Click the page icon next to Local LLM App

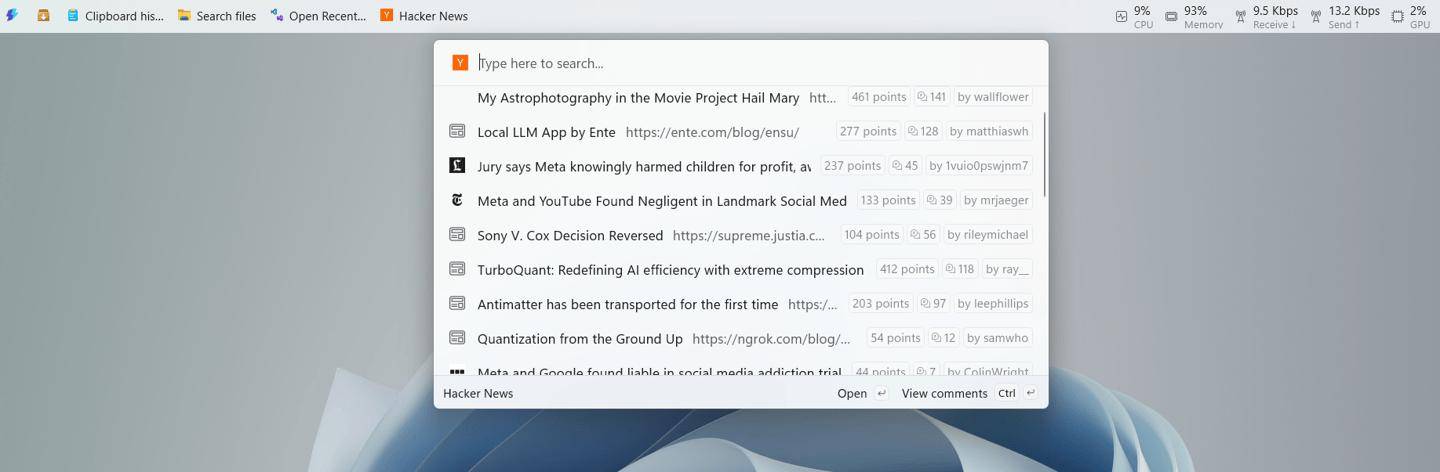click(x=457, y=131)
